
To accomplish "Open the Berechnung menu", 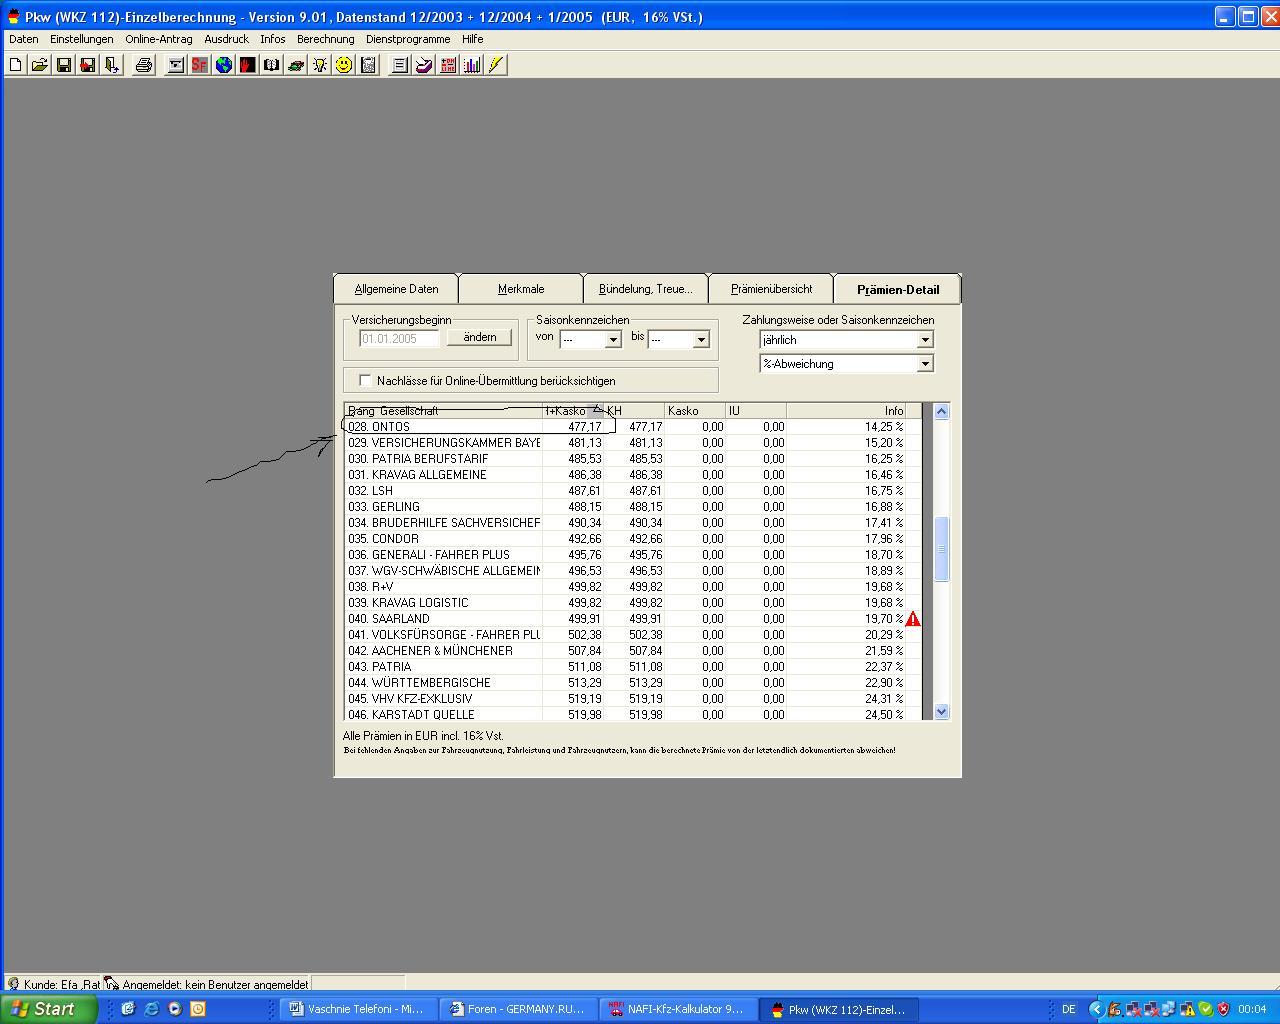I will click(x=326, y=39).
